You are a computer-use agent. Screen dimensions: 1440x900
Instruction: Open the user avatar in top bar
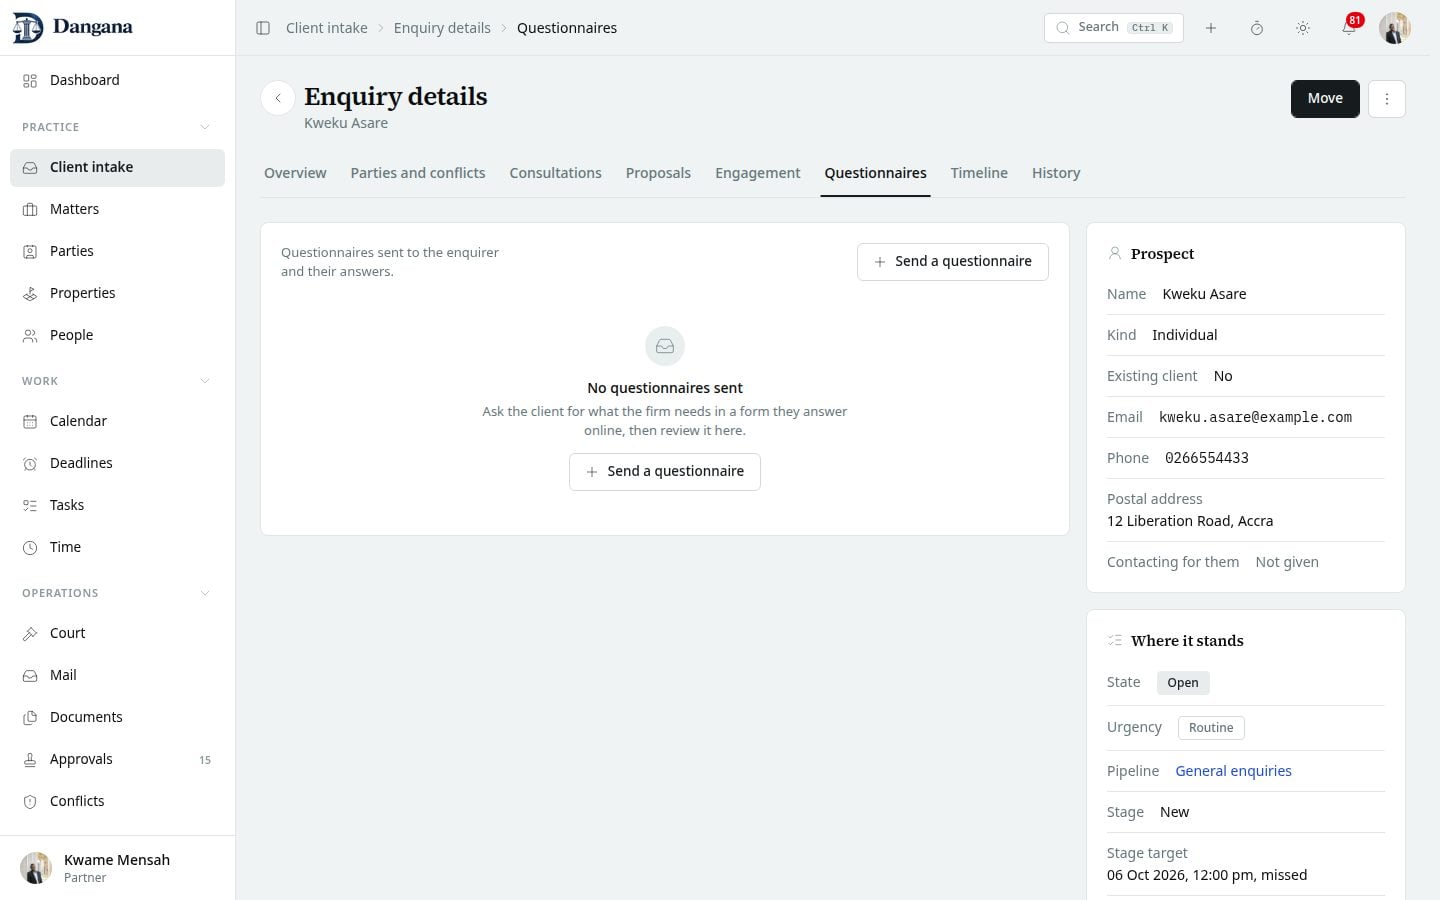point(1395,28)
